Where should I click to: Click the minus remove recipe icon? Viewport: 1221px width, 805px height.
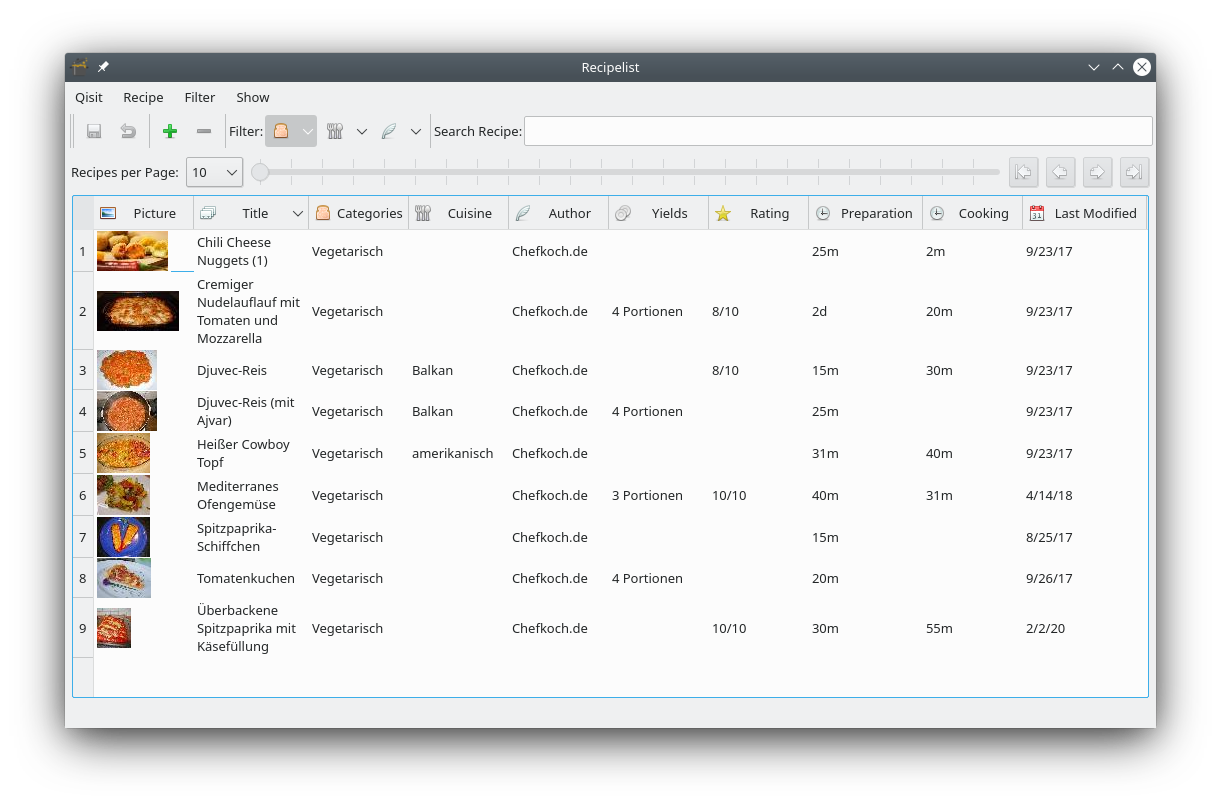(204, 131)
